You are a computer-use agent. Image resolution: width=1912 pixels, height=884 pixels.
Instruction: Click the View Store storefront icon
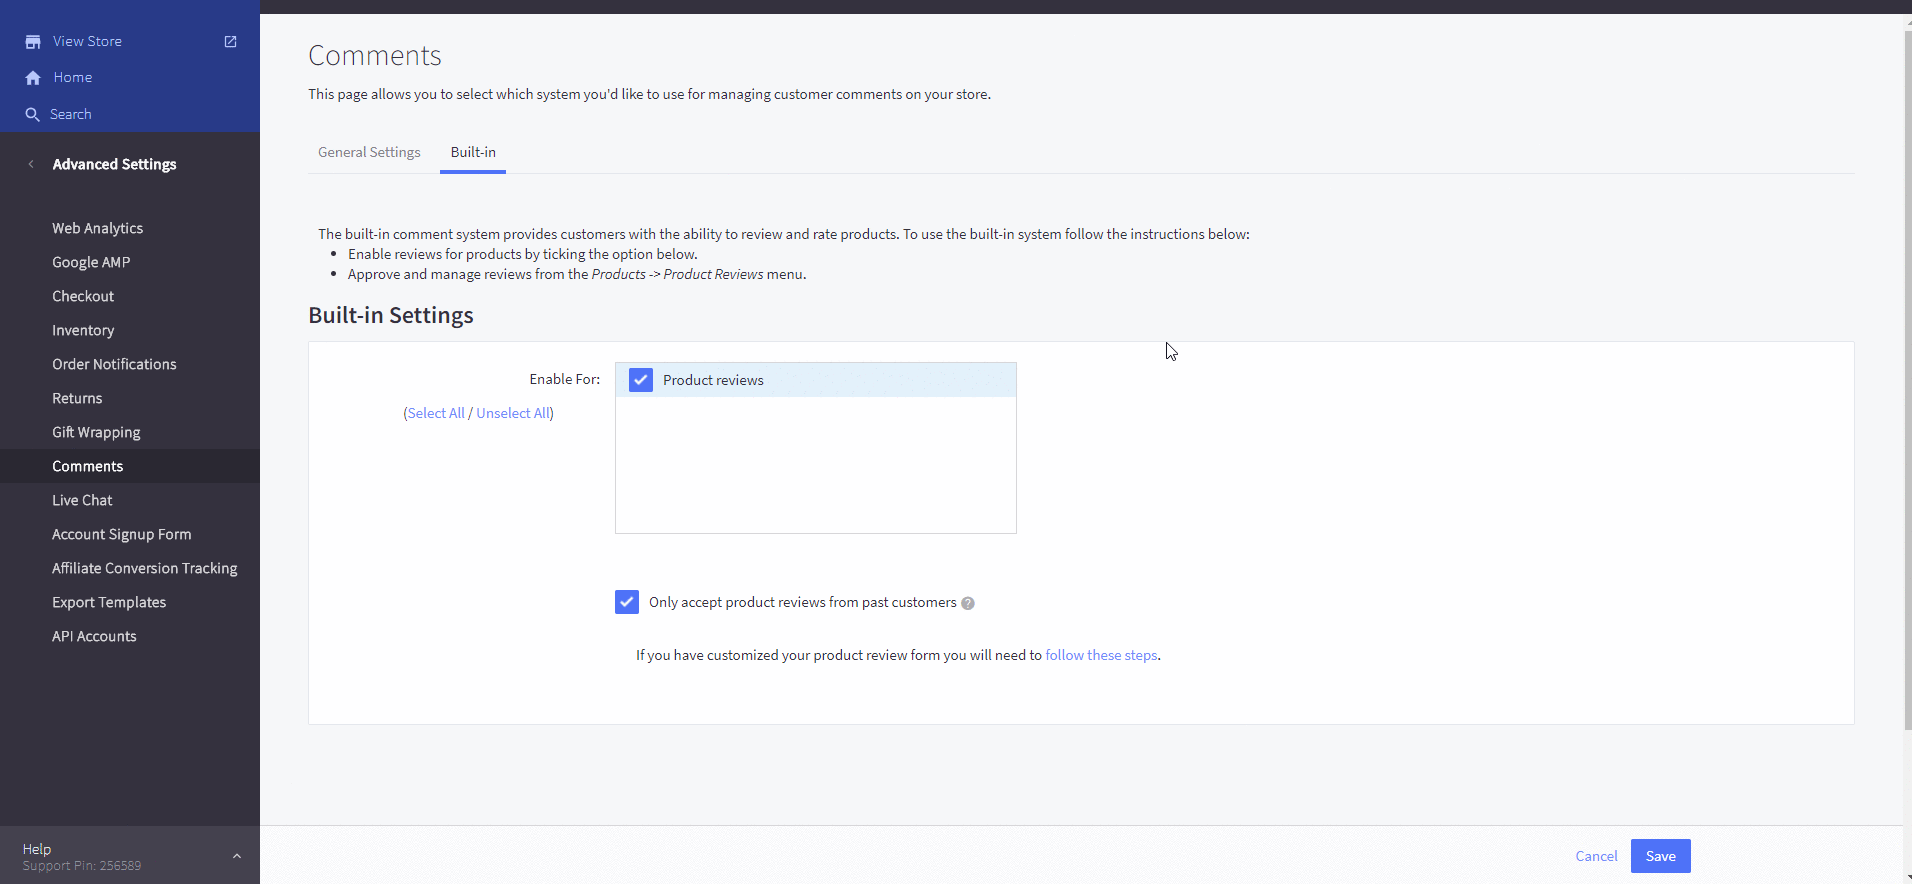click(33, 42)
